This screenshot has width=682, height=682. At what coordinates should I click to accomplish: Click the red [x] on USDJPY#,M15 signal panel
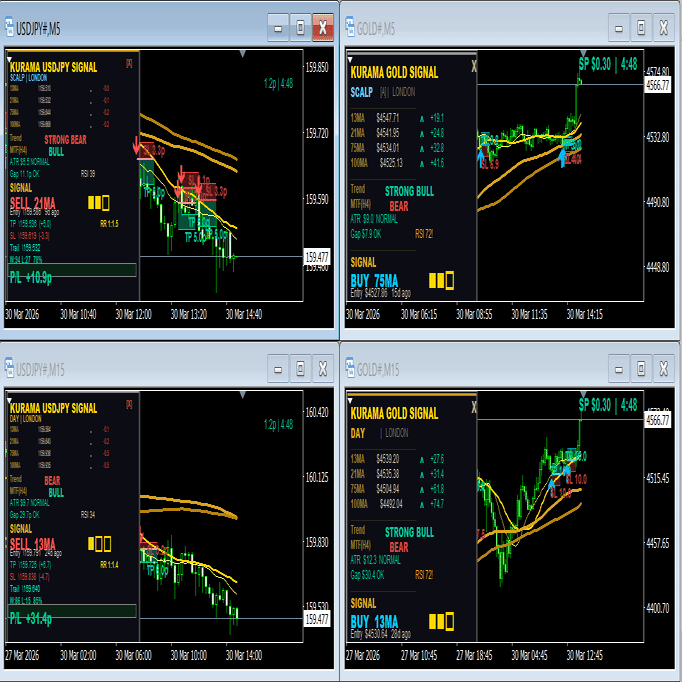pyautogui.click(x=129, y=405)
